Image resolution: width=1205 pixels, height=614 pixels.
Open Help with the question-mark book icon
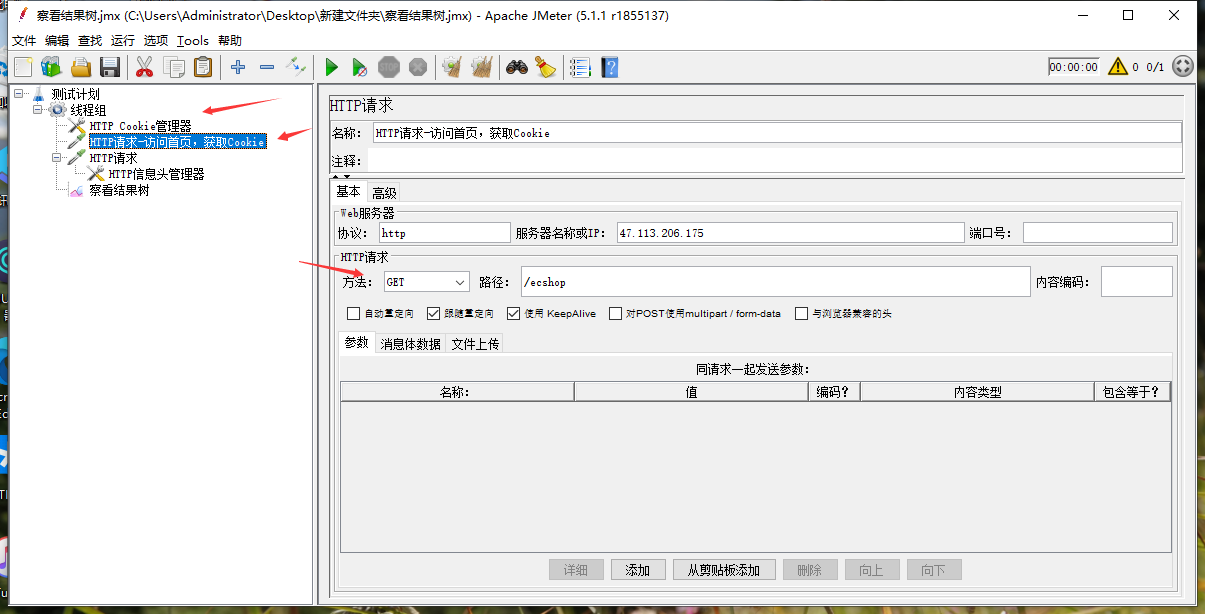tap(609, 67)
